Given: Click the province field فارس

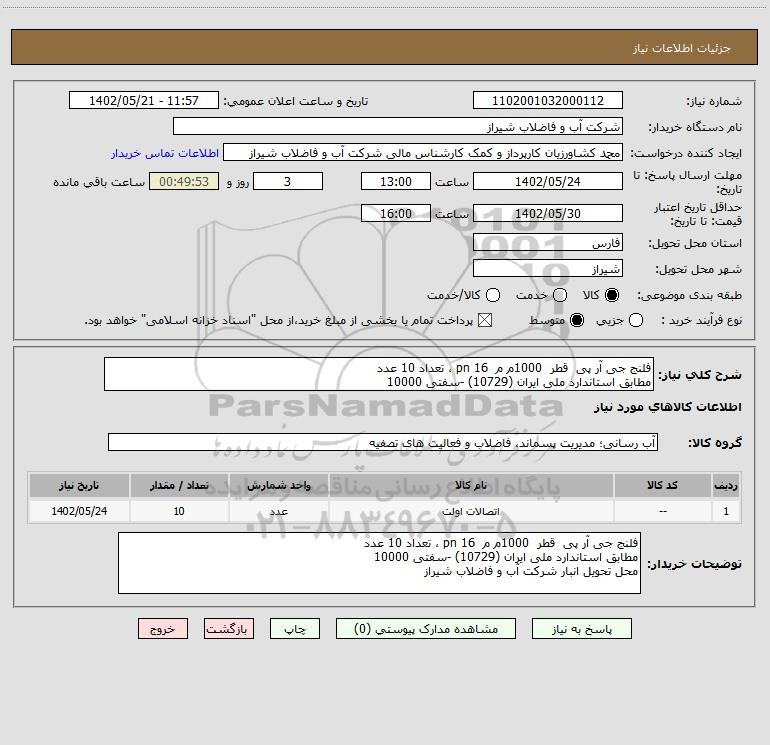Looking at the screenshot, I should click(x=548, y=242).
